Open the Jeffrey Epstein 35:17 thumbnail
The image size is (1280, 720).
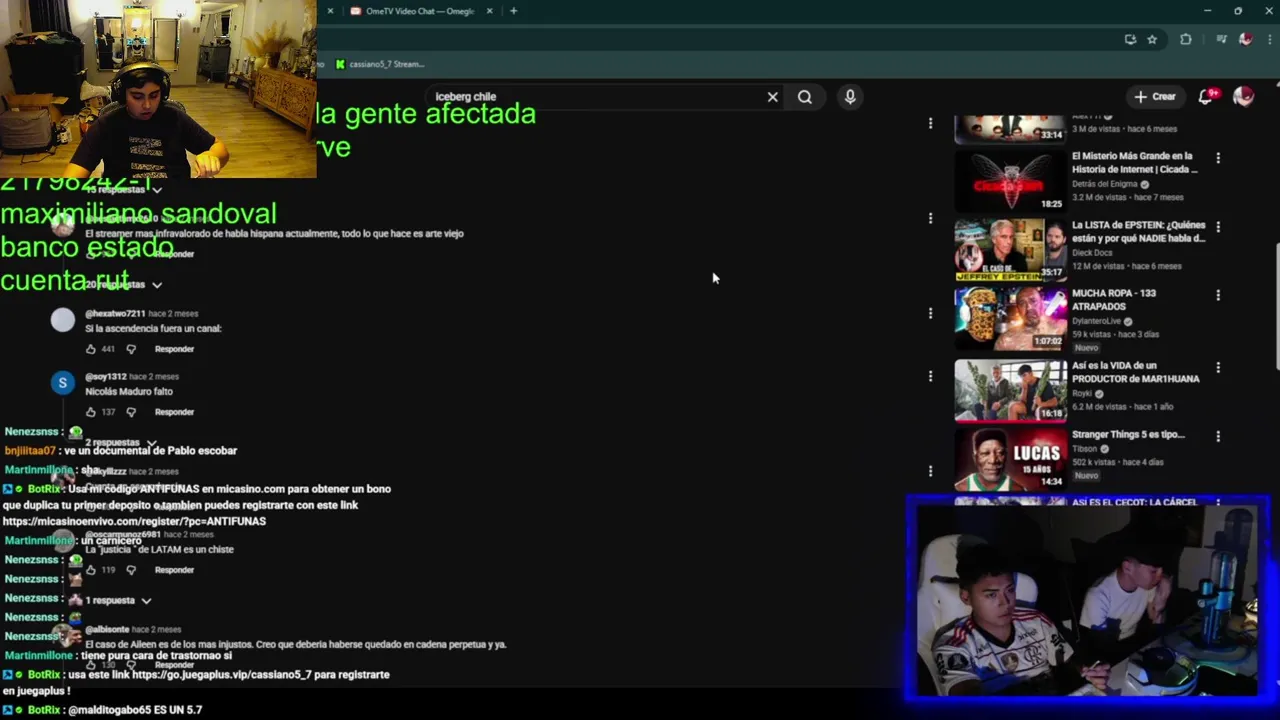point(1010,249)
